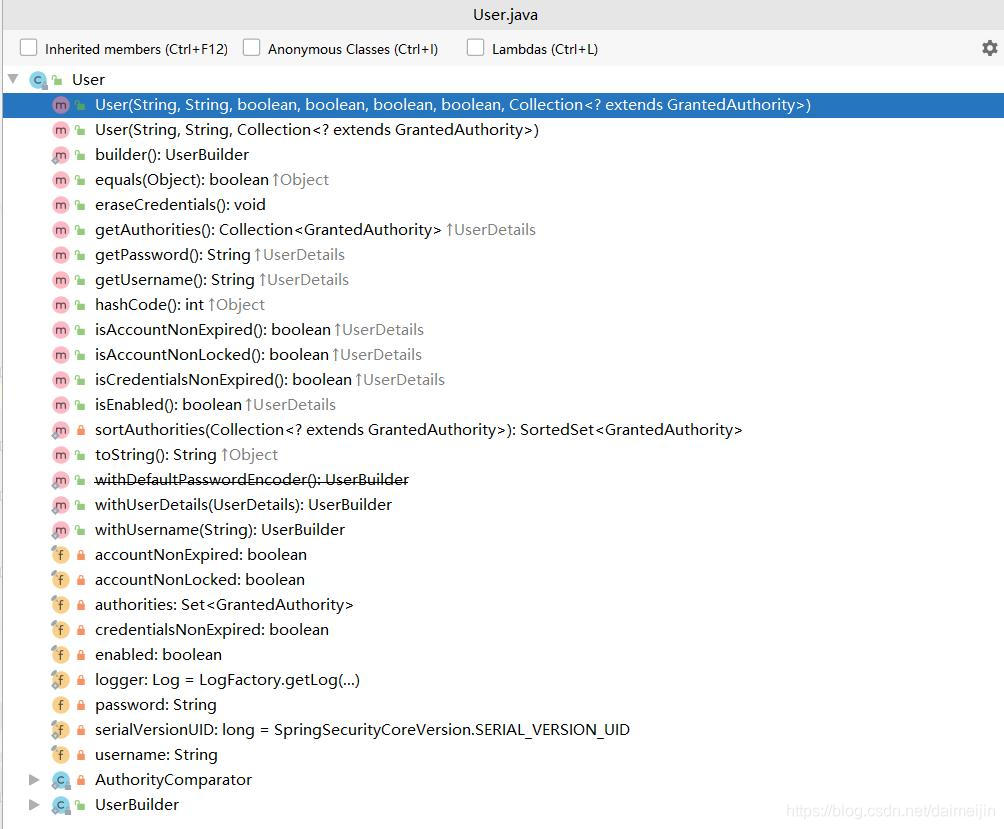Click the field icon beside accountNonLocked

(x=60, y=579)
